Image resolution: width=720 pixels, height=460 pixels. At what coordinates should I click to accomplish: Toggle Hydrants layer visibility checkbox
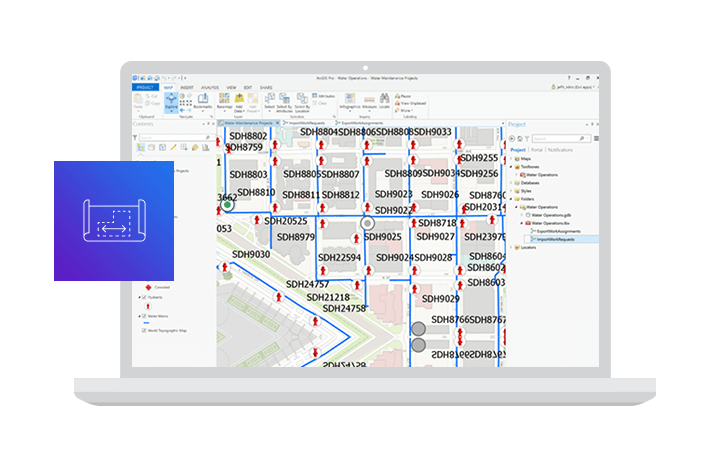pos(144,297)
